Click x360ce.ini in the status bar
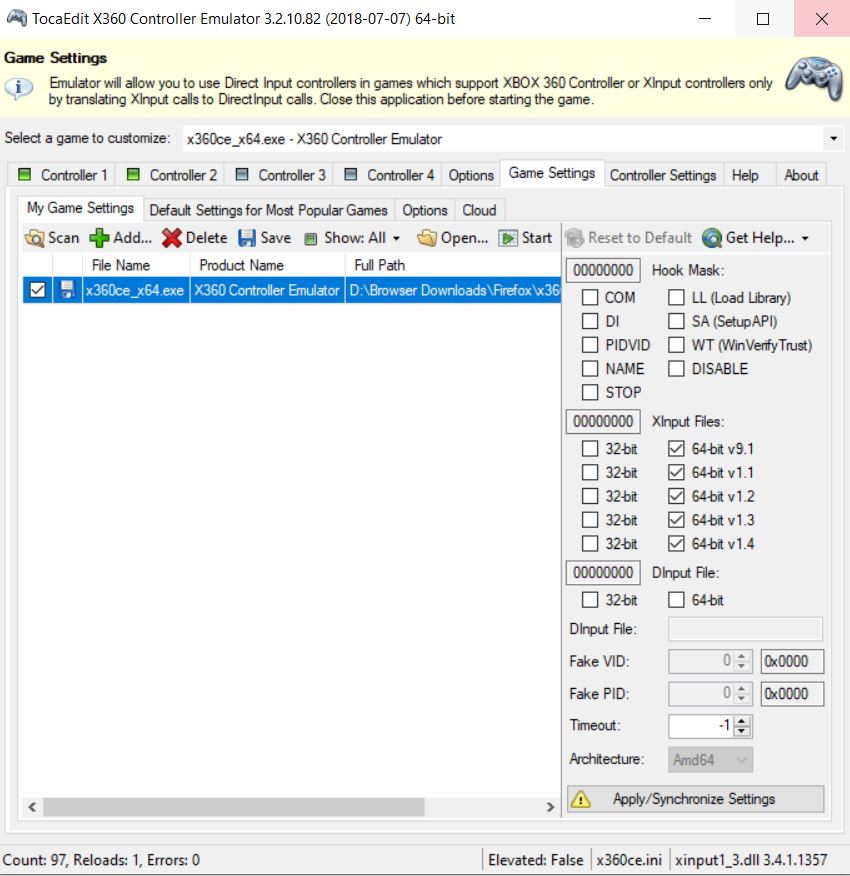Image resolution: width=850 pixels, height=876 pixels. point(629,860)
